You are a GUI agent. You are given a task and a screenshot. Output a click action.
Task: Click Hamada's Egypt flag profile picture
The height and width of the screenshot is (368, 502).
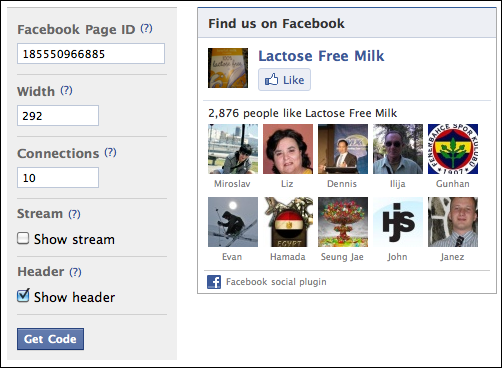(288, 222)
